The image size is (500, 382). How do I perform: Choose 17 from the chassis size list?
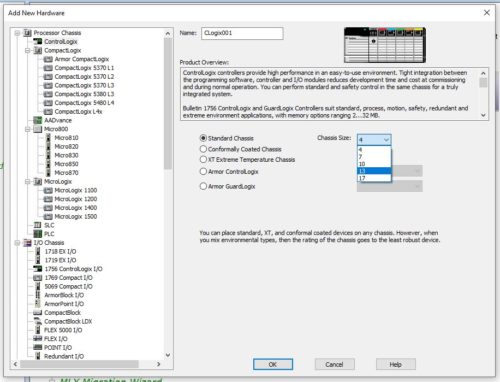[x=374, y=178]
